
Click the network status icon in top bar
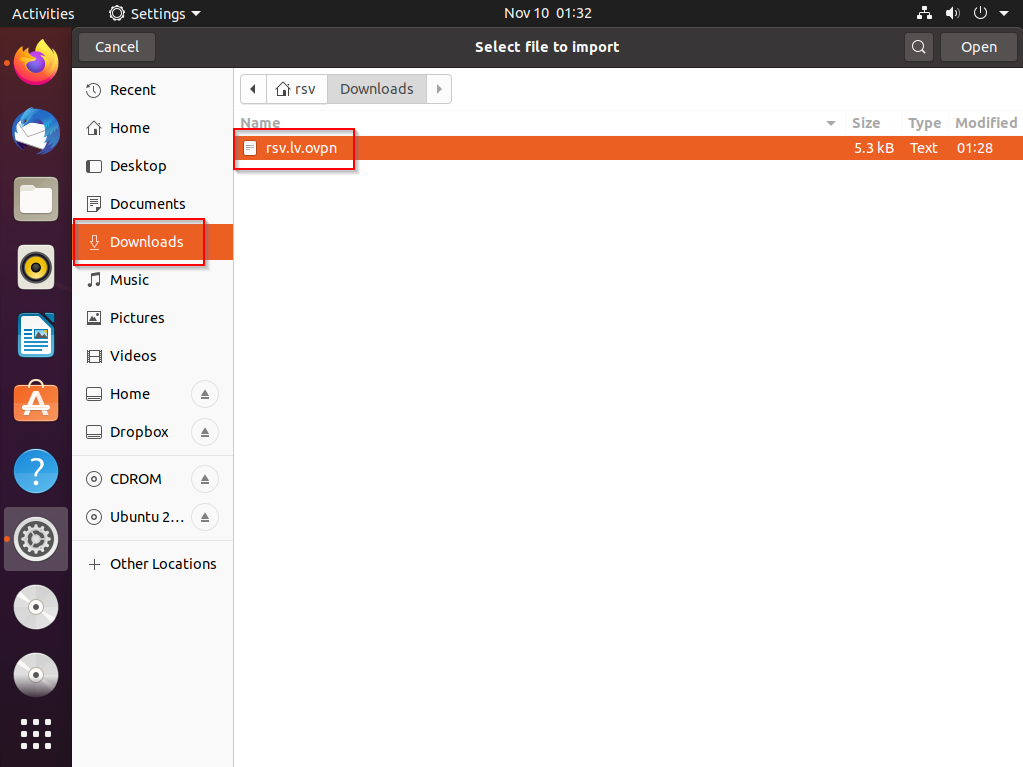point(924,13)
